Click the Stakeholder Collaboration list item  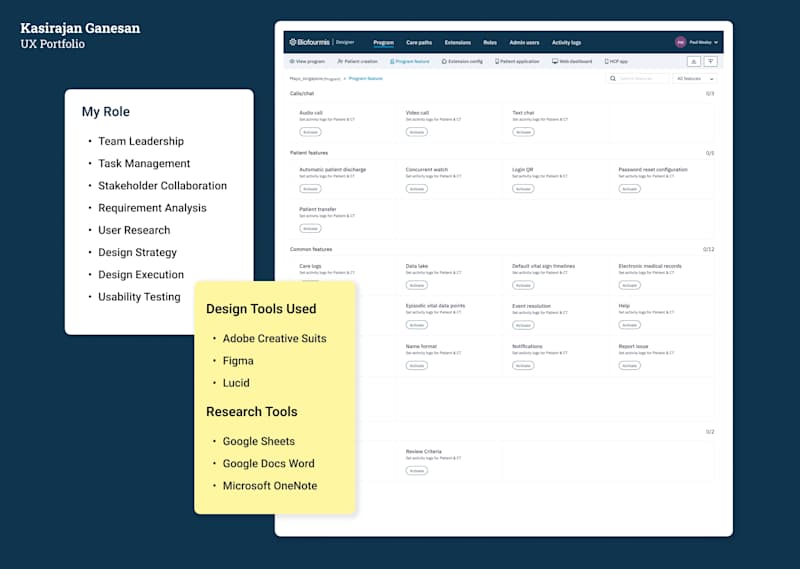point(162,186)
